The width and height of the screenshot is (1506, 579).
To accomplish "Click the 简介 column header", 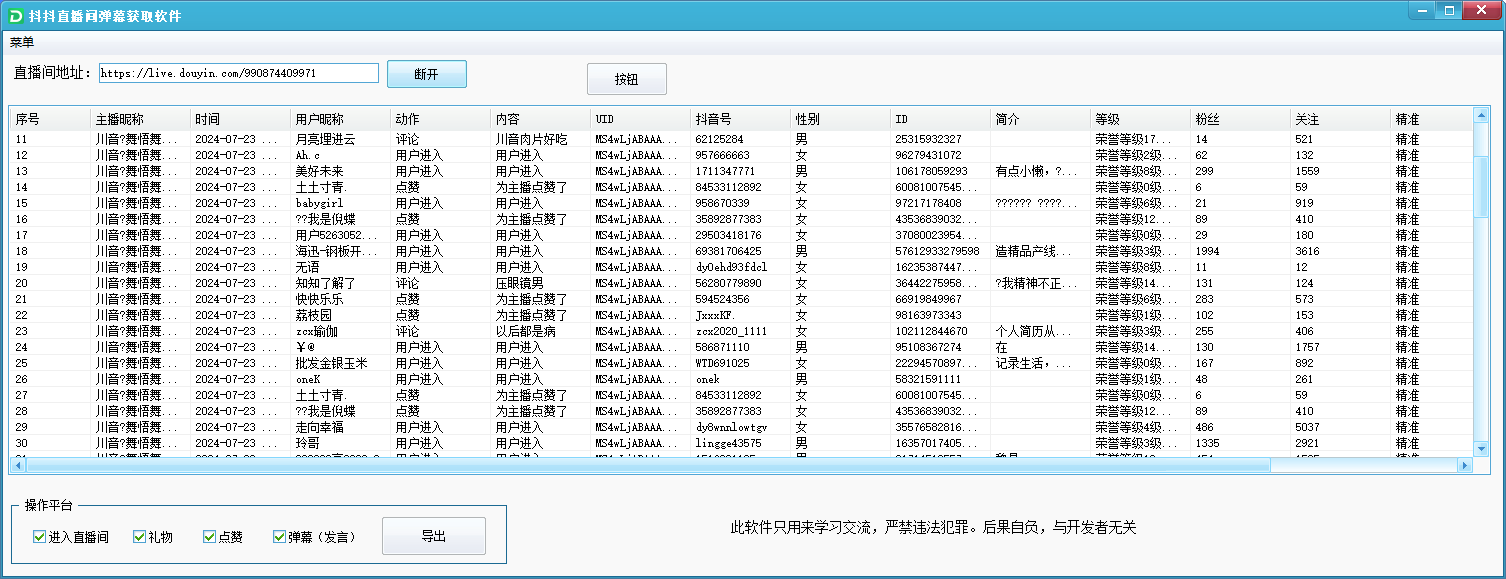I will (1040, 119).
